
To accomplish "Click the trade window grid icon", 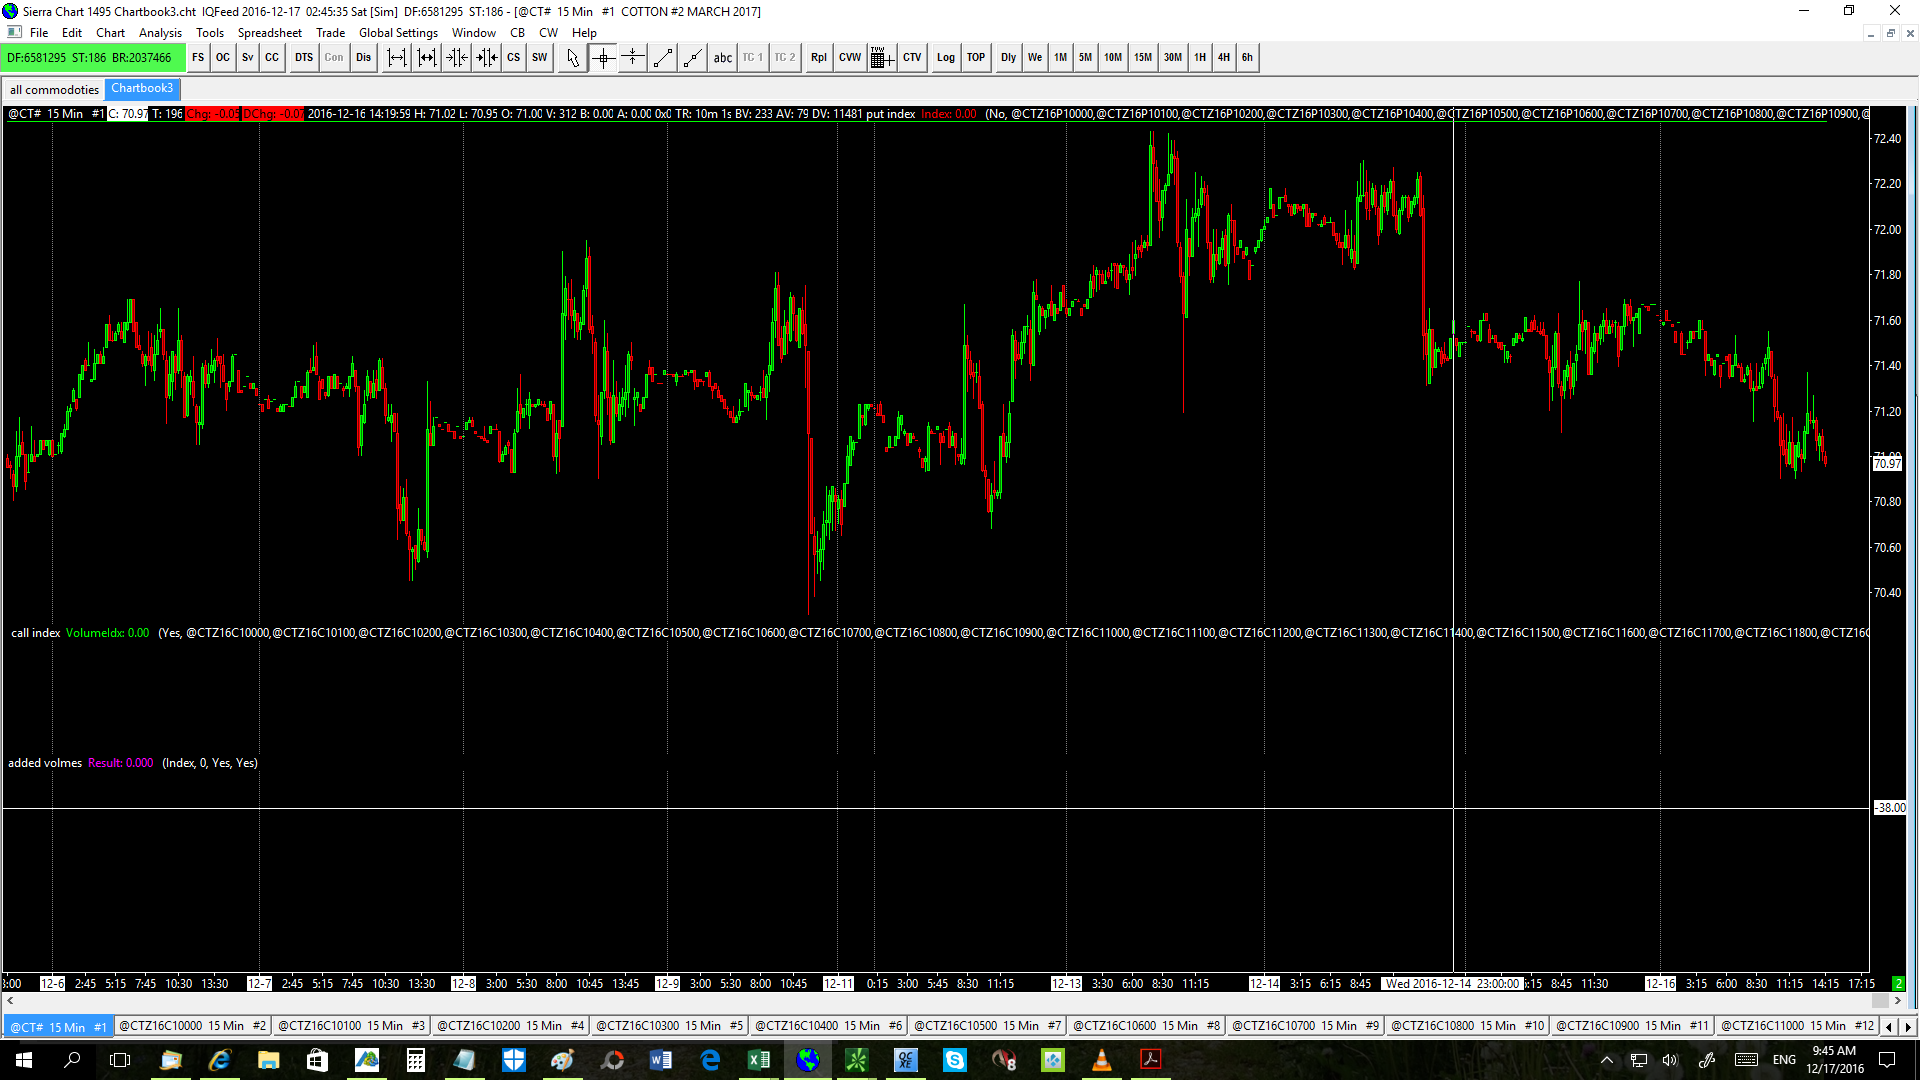I will click(x=881, y=58).
